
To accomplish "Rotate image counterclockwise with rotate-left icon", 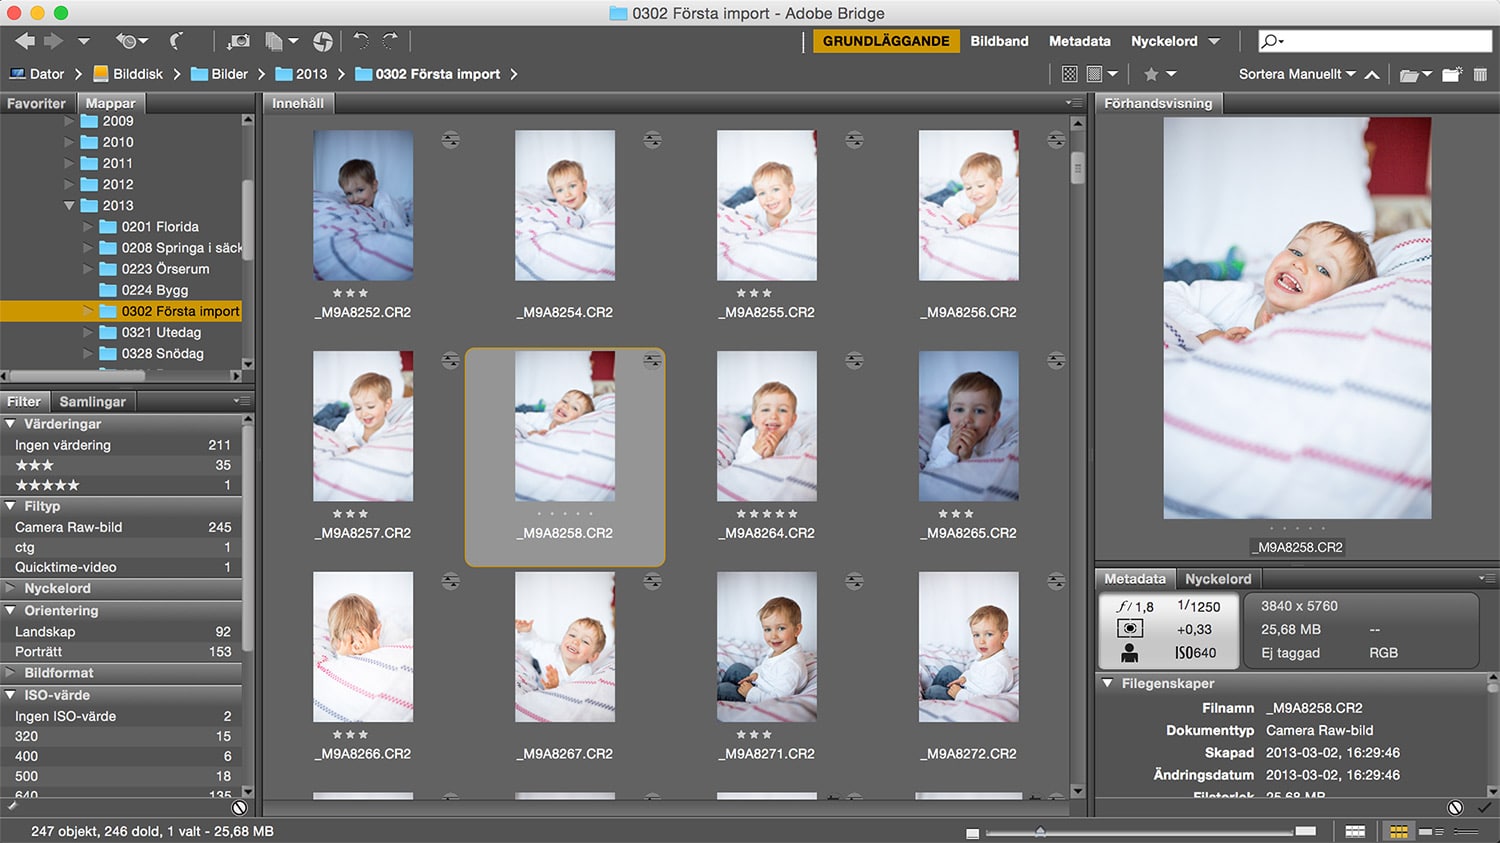I will (361, 41).
